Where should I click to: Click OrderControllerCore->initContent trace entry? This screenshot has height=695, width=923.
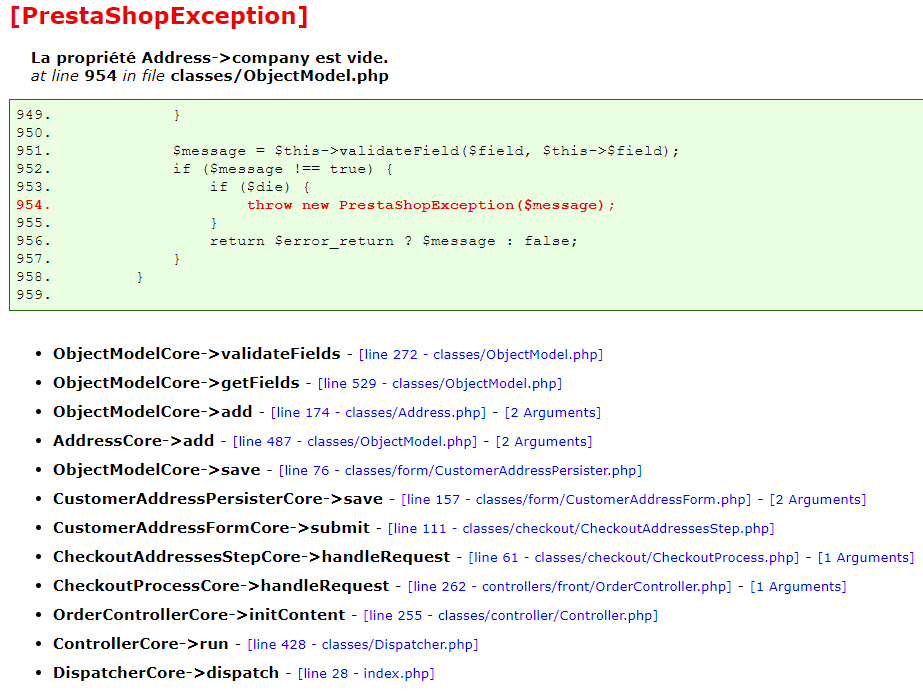tap(199, 614)
